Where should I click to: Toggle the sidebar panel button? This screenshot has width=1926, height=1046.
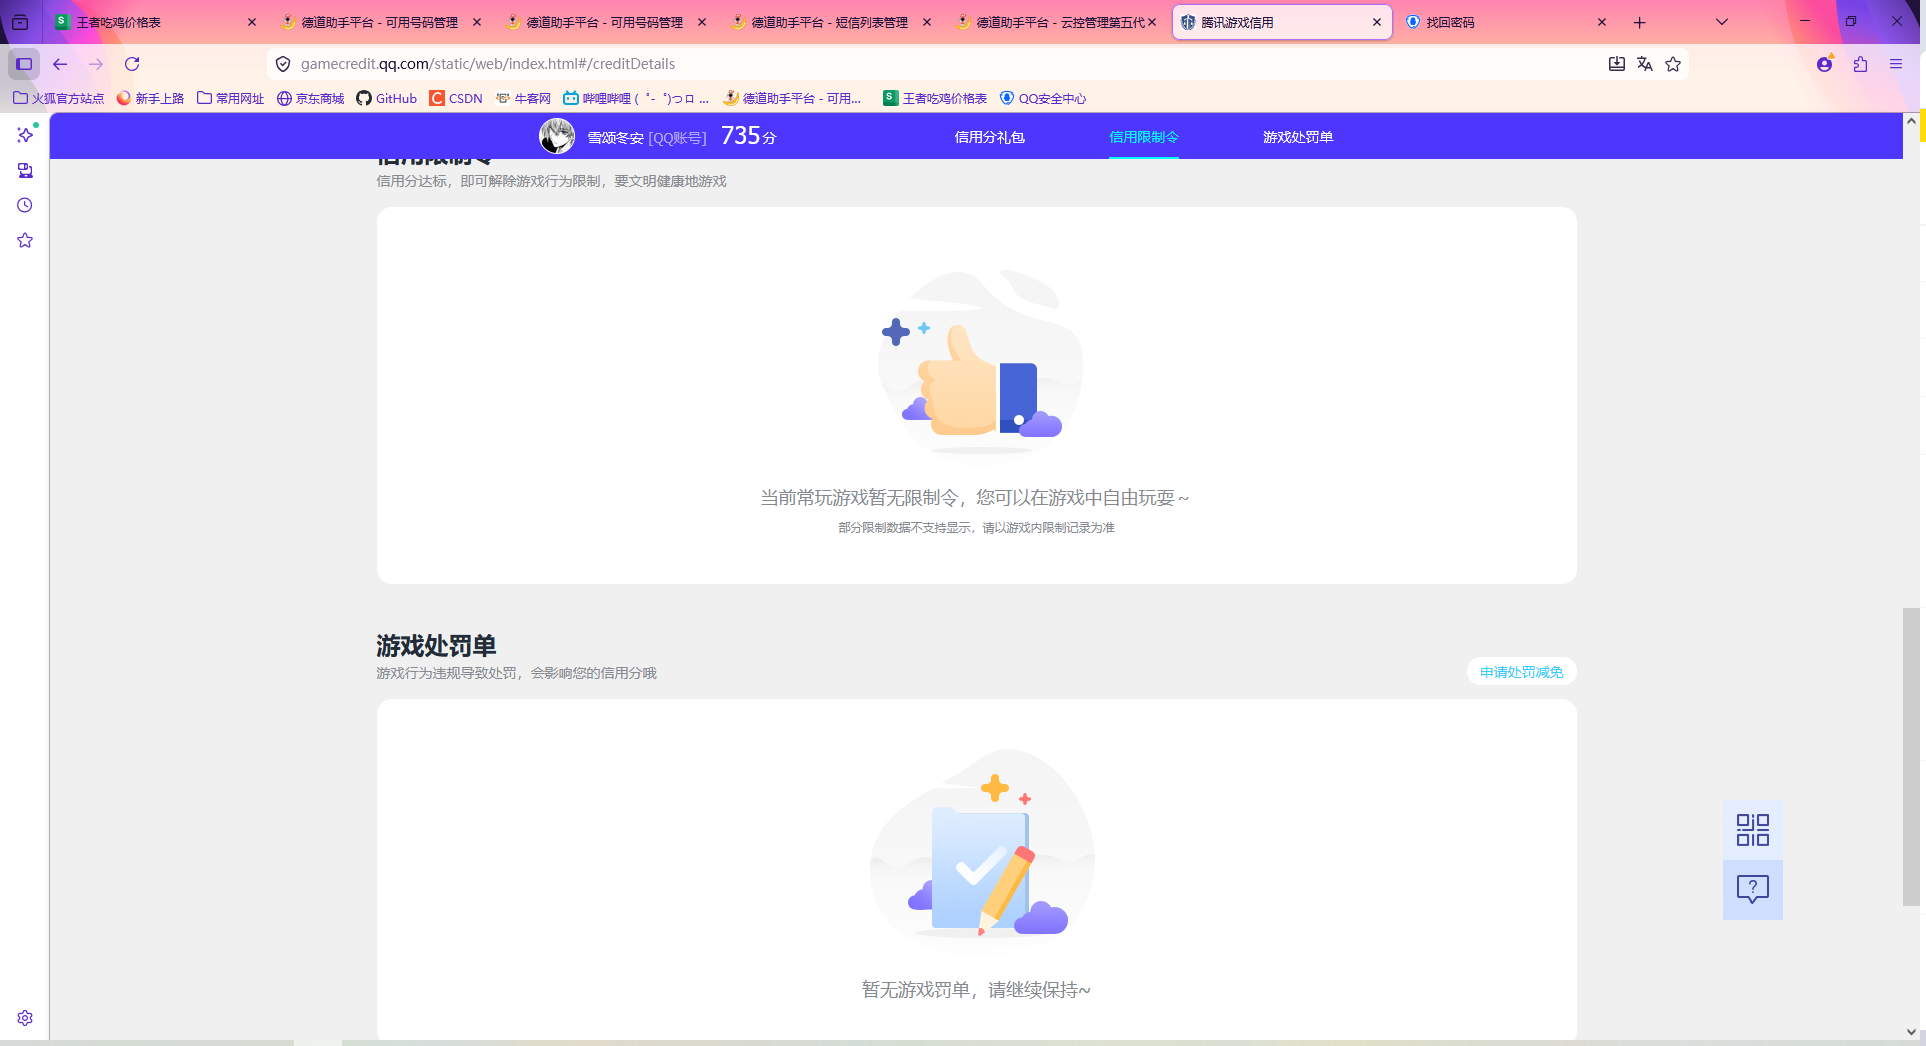click(23, 64)
